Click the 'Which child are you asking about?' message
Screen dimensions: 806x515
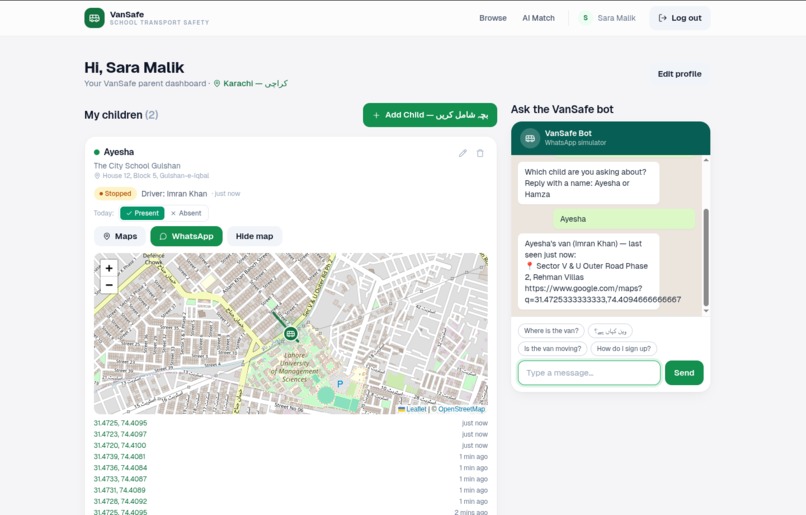(588, 183)
